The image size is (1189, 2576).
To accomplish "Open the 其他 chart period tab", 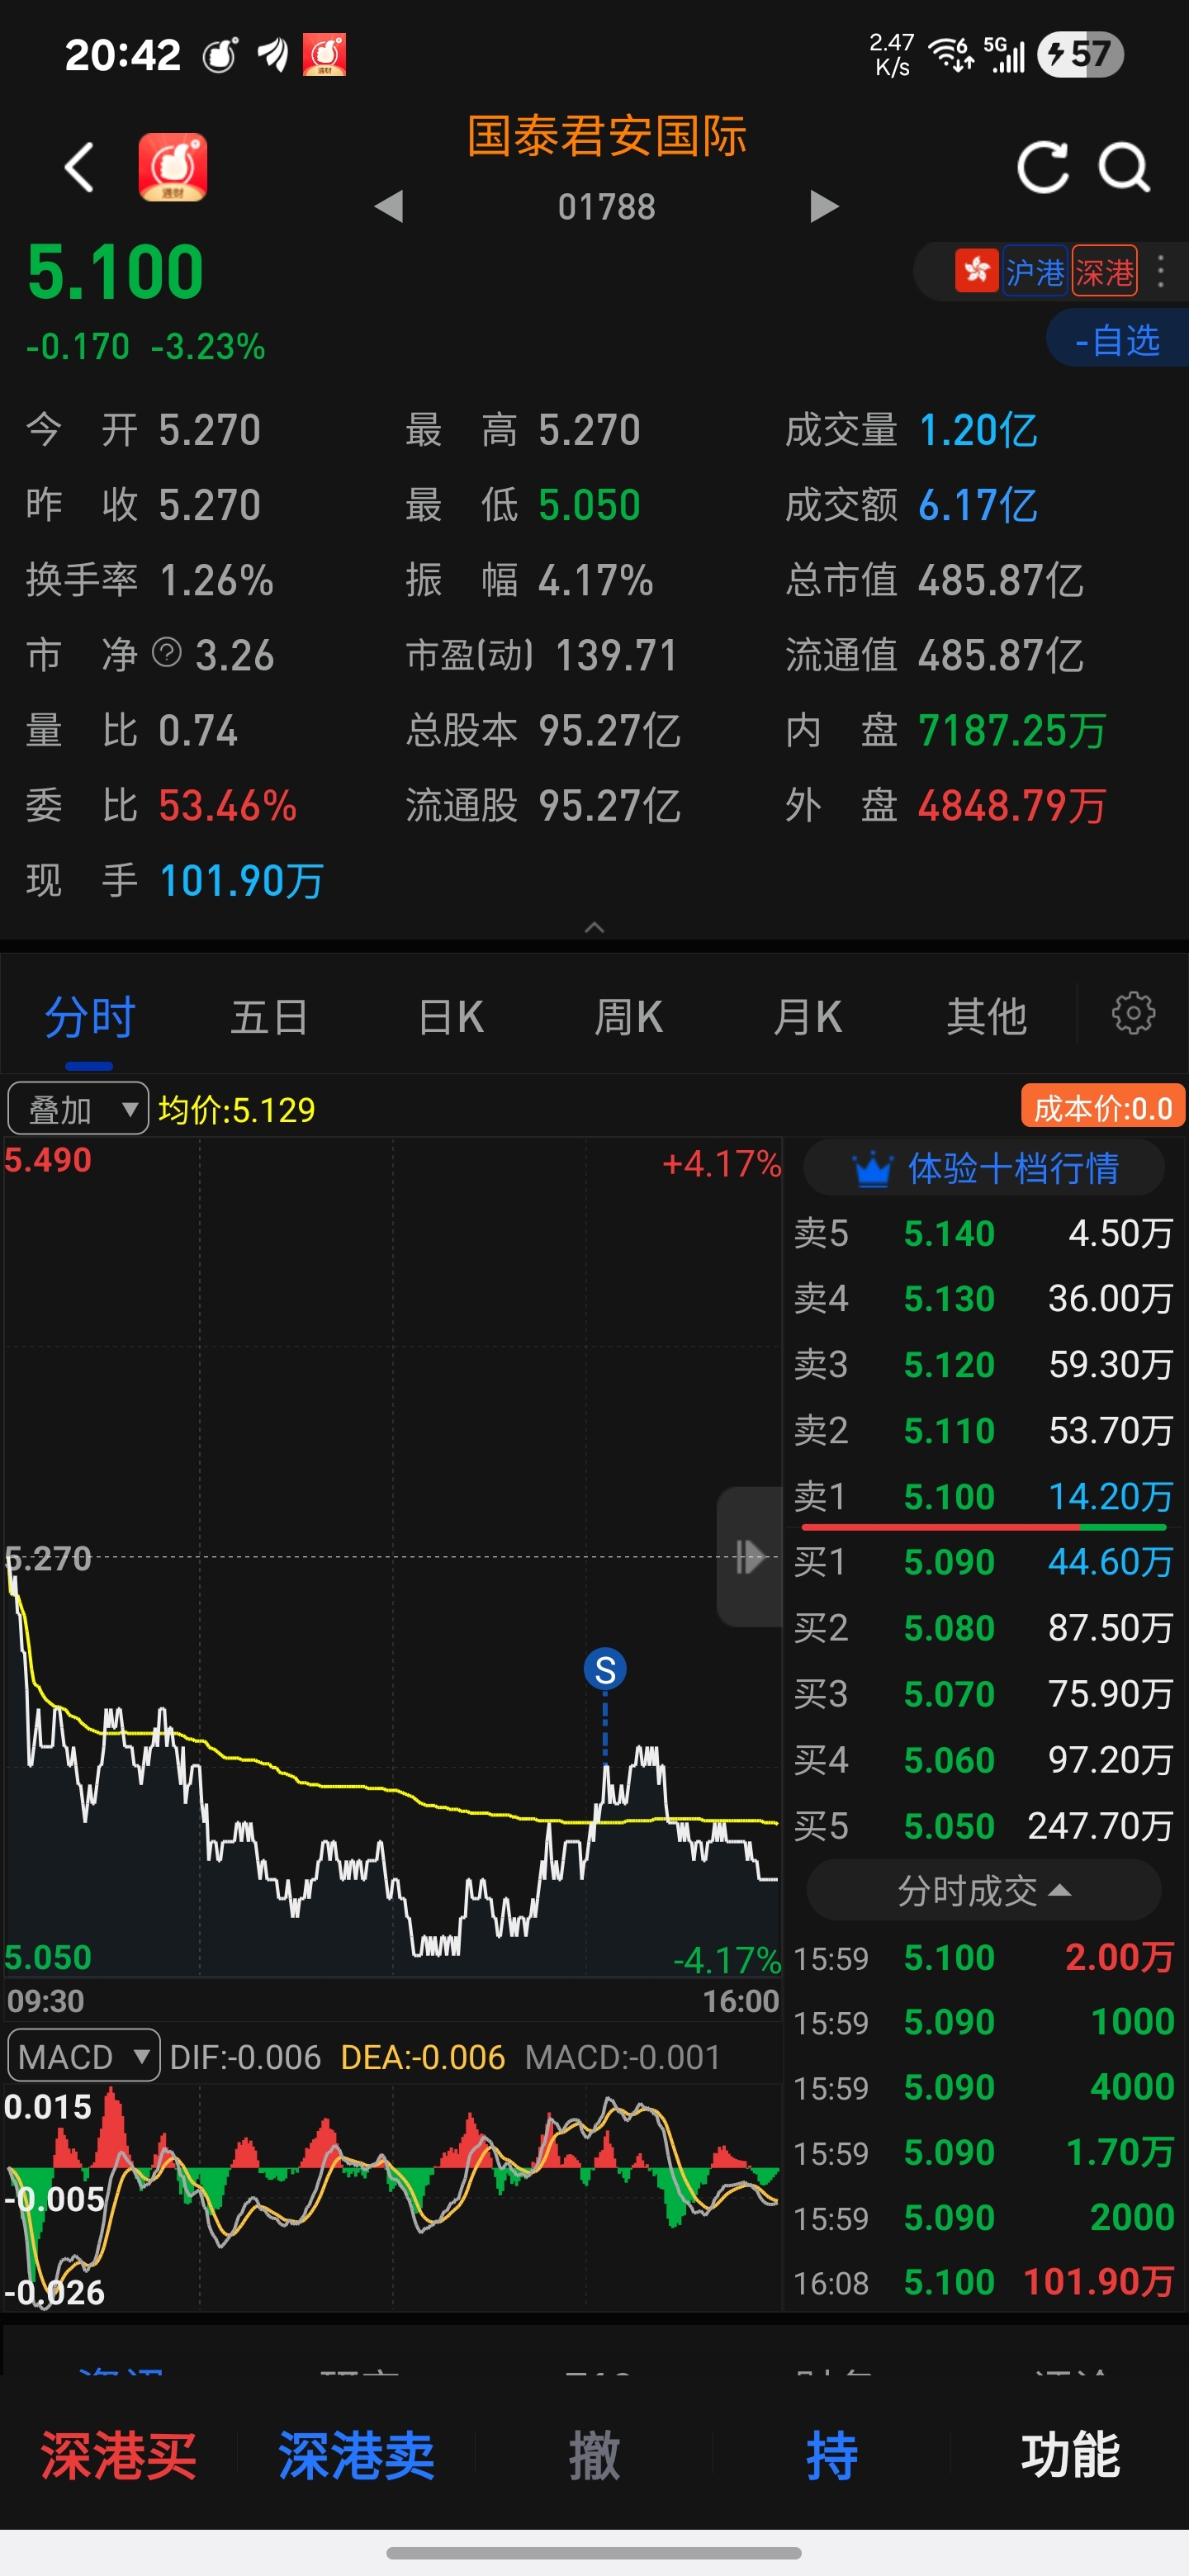I will coord(987,1017).
